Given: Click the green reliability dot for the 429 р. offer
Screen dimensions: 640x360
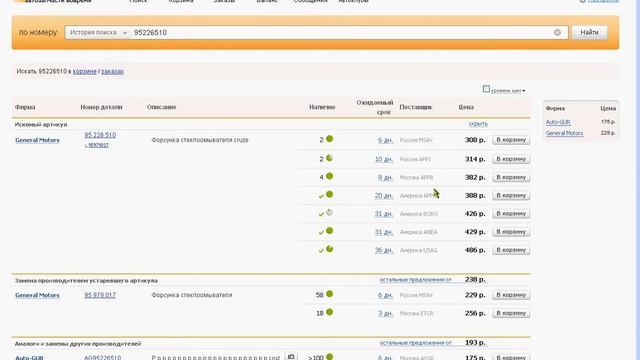Looking at the screenshot, I should click(329, 231).
